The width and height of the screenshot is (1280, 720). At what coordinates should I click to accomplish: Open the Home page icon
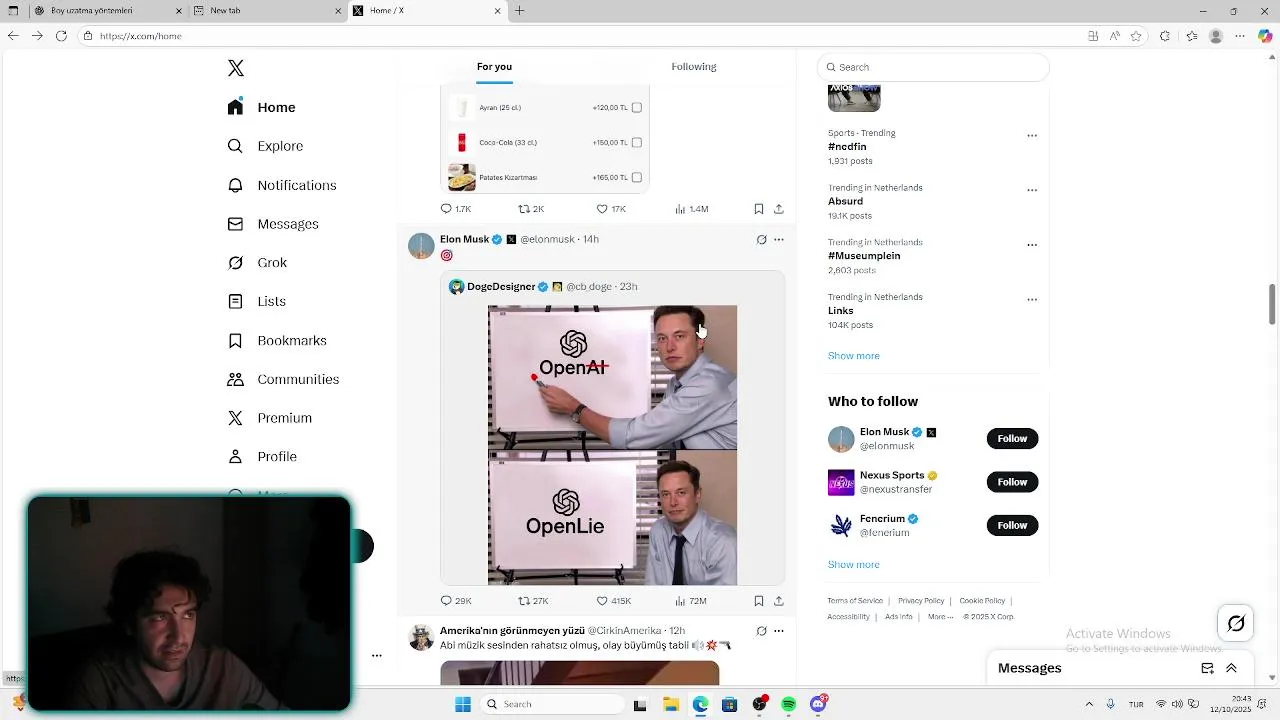(x=235, y=107)
